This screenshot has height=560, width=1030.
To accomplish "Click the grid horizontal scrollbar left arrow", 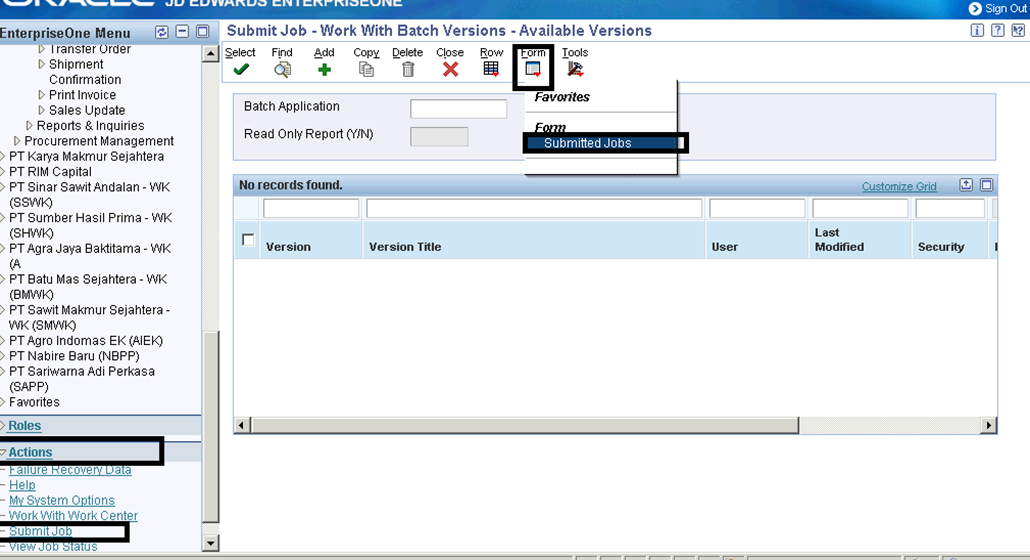I will (241, 425).
